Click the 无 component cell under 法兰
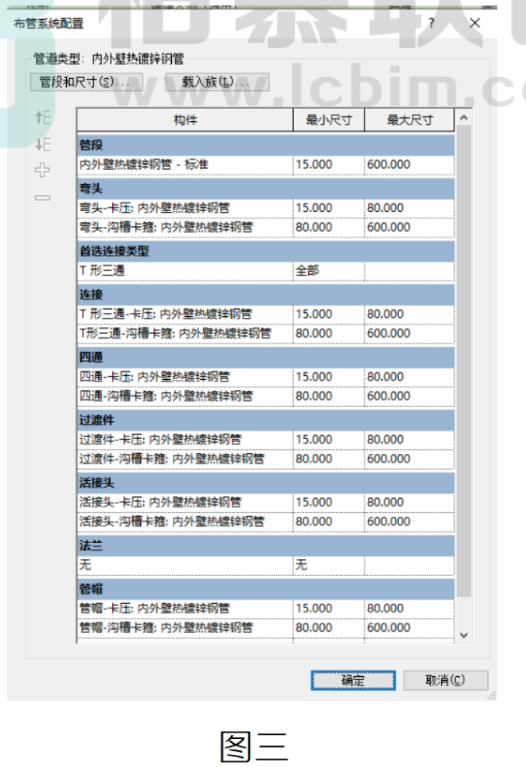 click(x=185, y=565)
